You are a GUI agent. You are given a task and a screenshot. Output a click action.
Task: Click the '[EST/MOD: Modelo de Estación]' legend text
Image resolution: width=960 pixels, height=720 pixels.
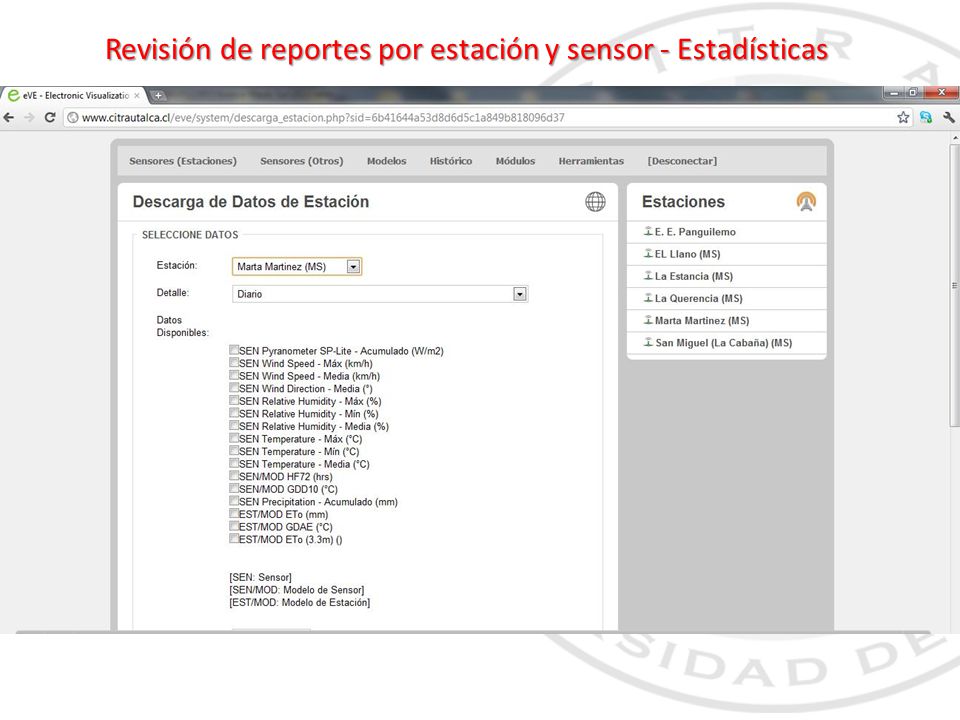[x=299, y=602]
